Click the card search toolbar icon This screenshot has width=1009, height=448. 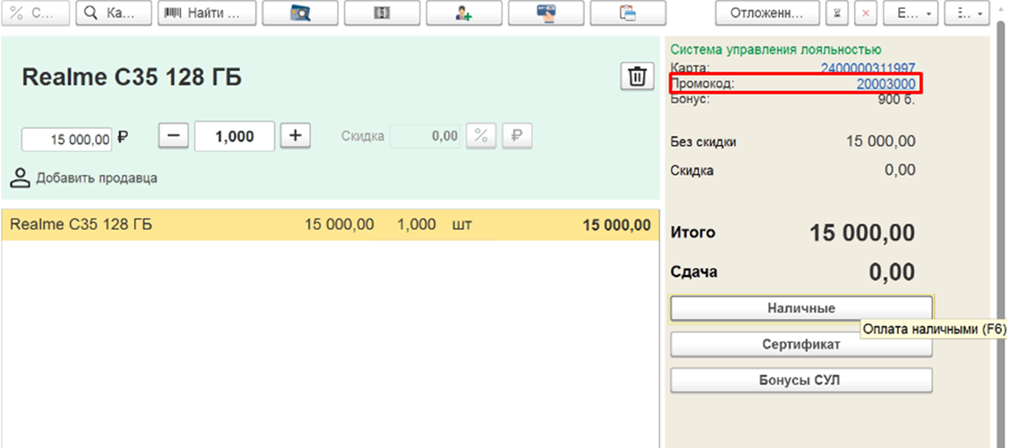[301, 13]
